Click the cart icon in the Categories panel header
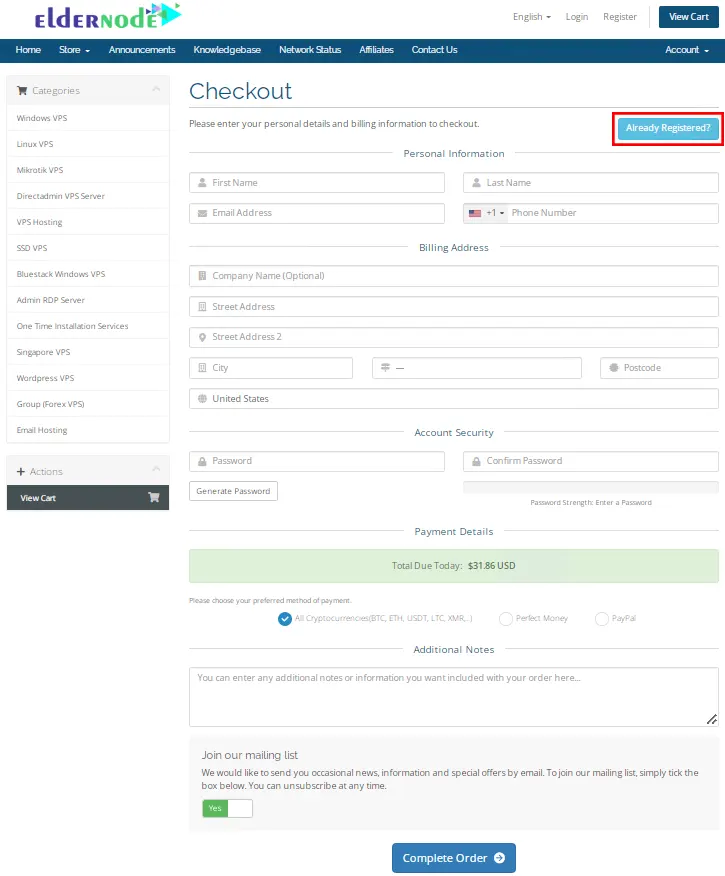This screenshot has height=876, width=725. (22, 90)
